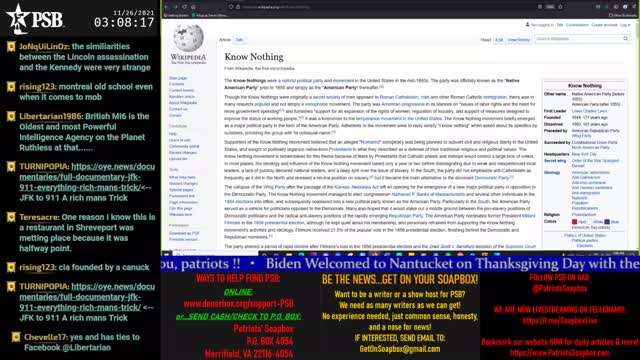The width and height of the screenshot is (640, 360).
Task: Open Contact us in sidebar
Action: (x=178, y=109)
